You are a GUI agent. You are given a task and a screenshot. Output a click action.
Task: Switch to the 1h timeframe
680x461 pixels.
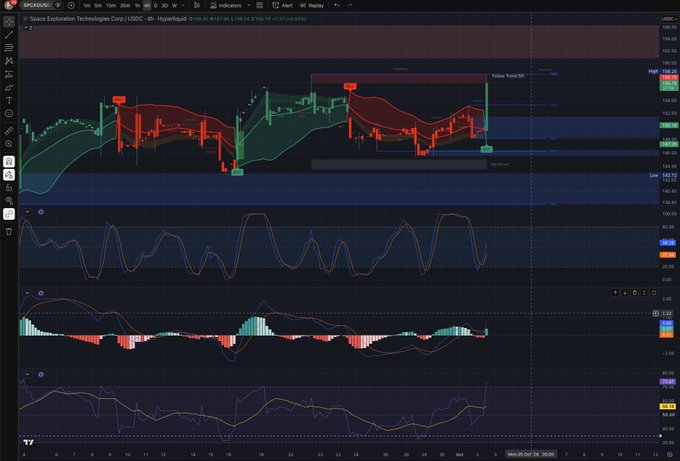(137, 6)
